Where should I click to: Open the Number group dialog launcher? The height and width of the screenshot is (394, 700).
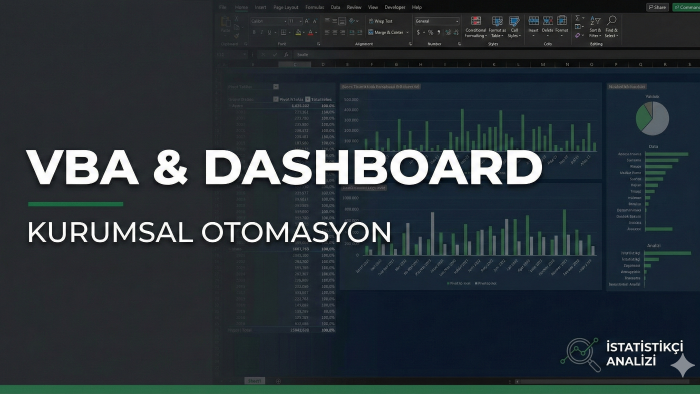(459, 44)
